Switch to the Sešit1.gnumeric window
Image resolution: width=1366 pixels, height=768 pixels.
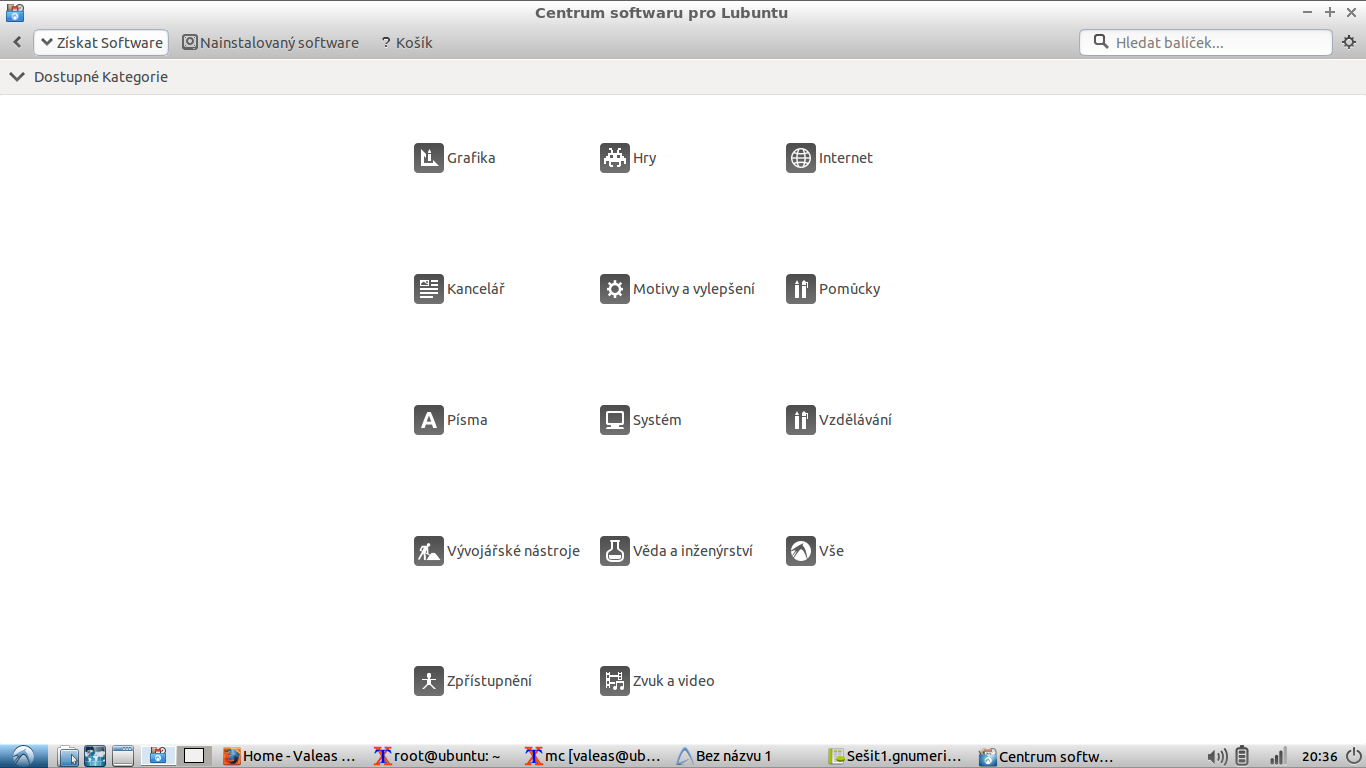click(x=897, y=756)
